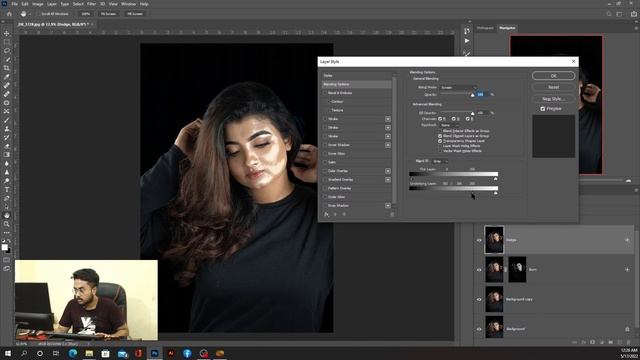Screen dimensions: 640x360
Task: Hide the Background copy layer
Action: point(479,299)
